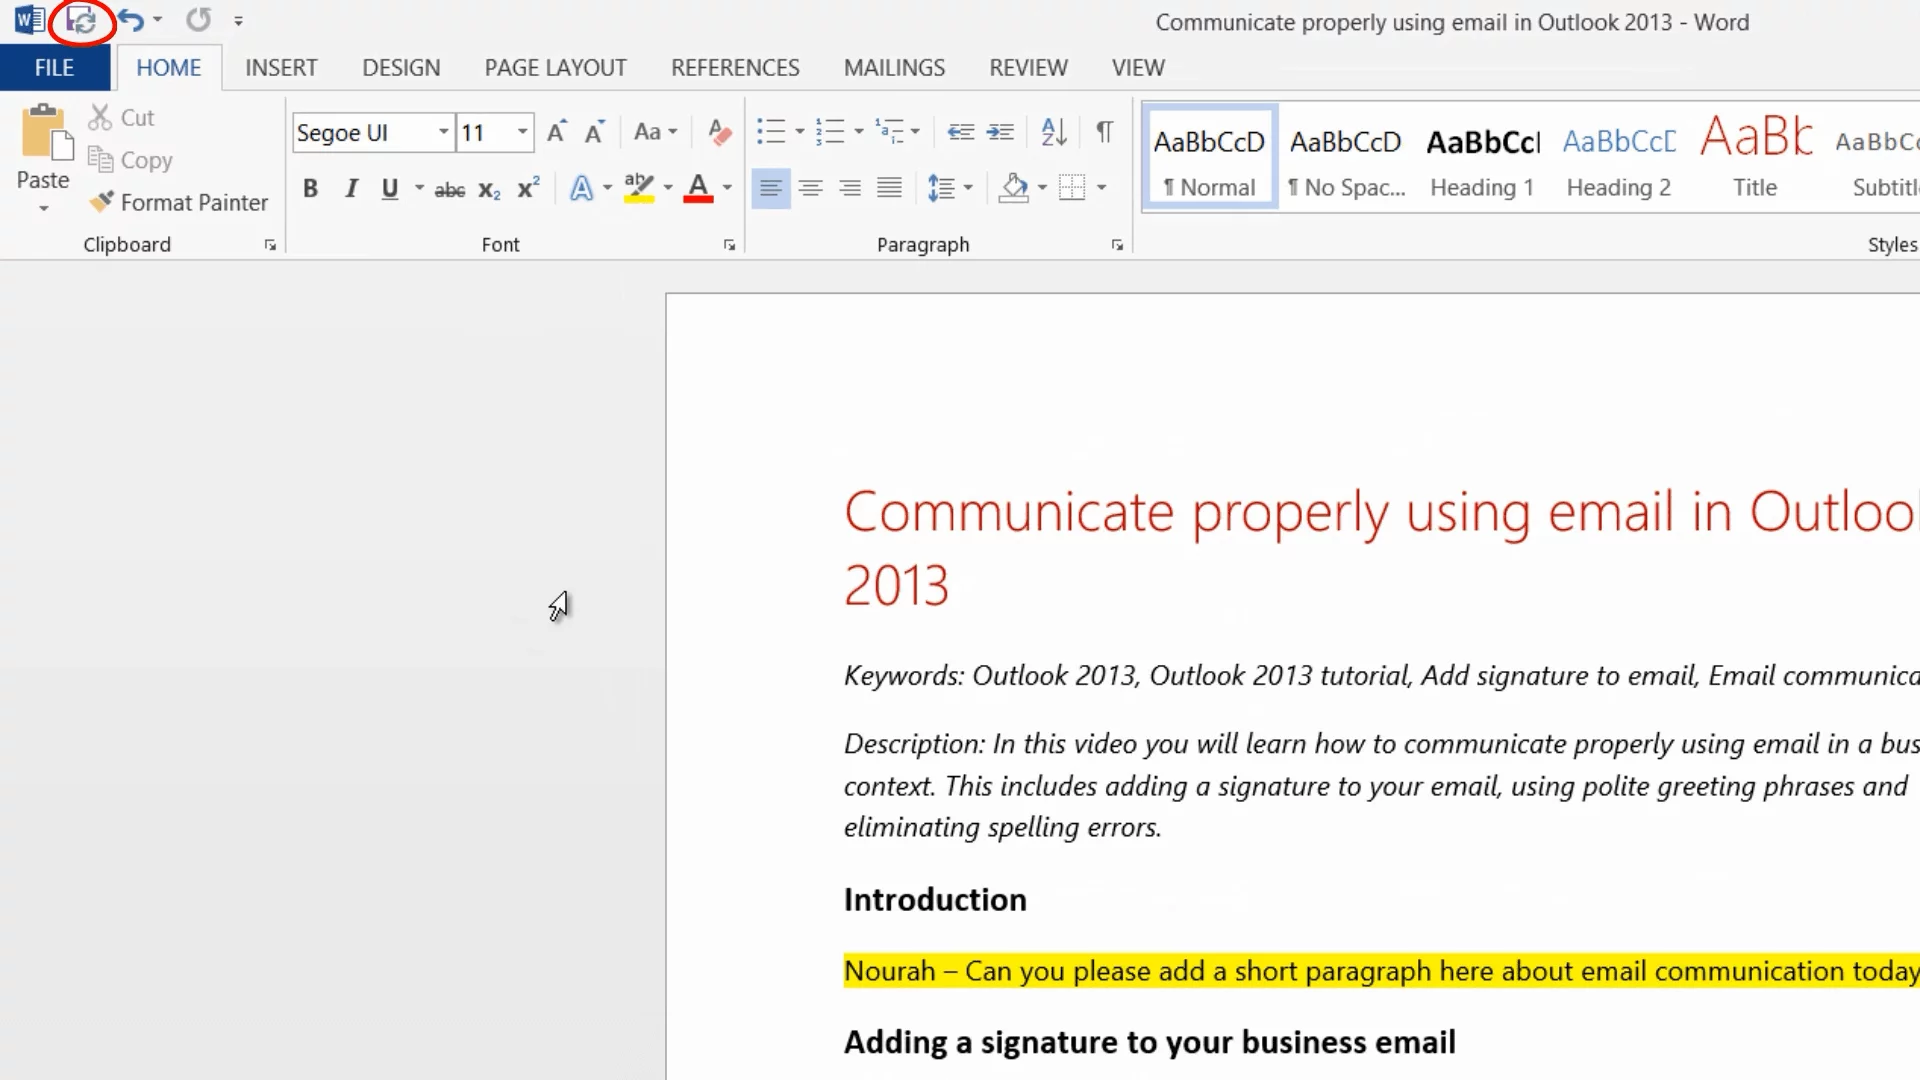Click the Sort A-Z icon
Image resolution: width=1920 pixels, height=1080 pixels.
coord(1053,132)
